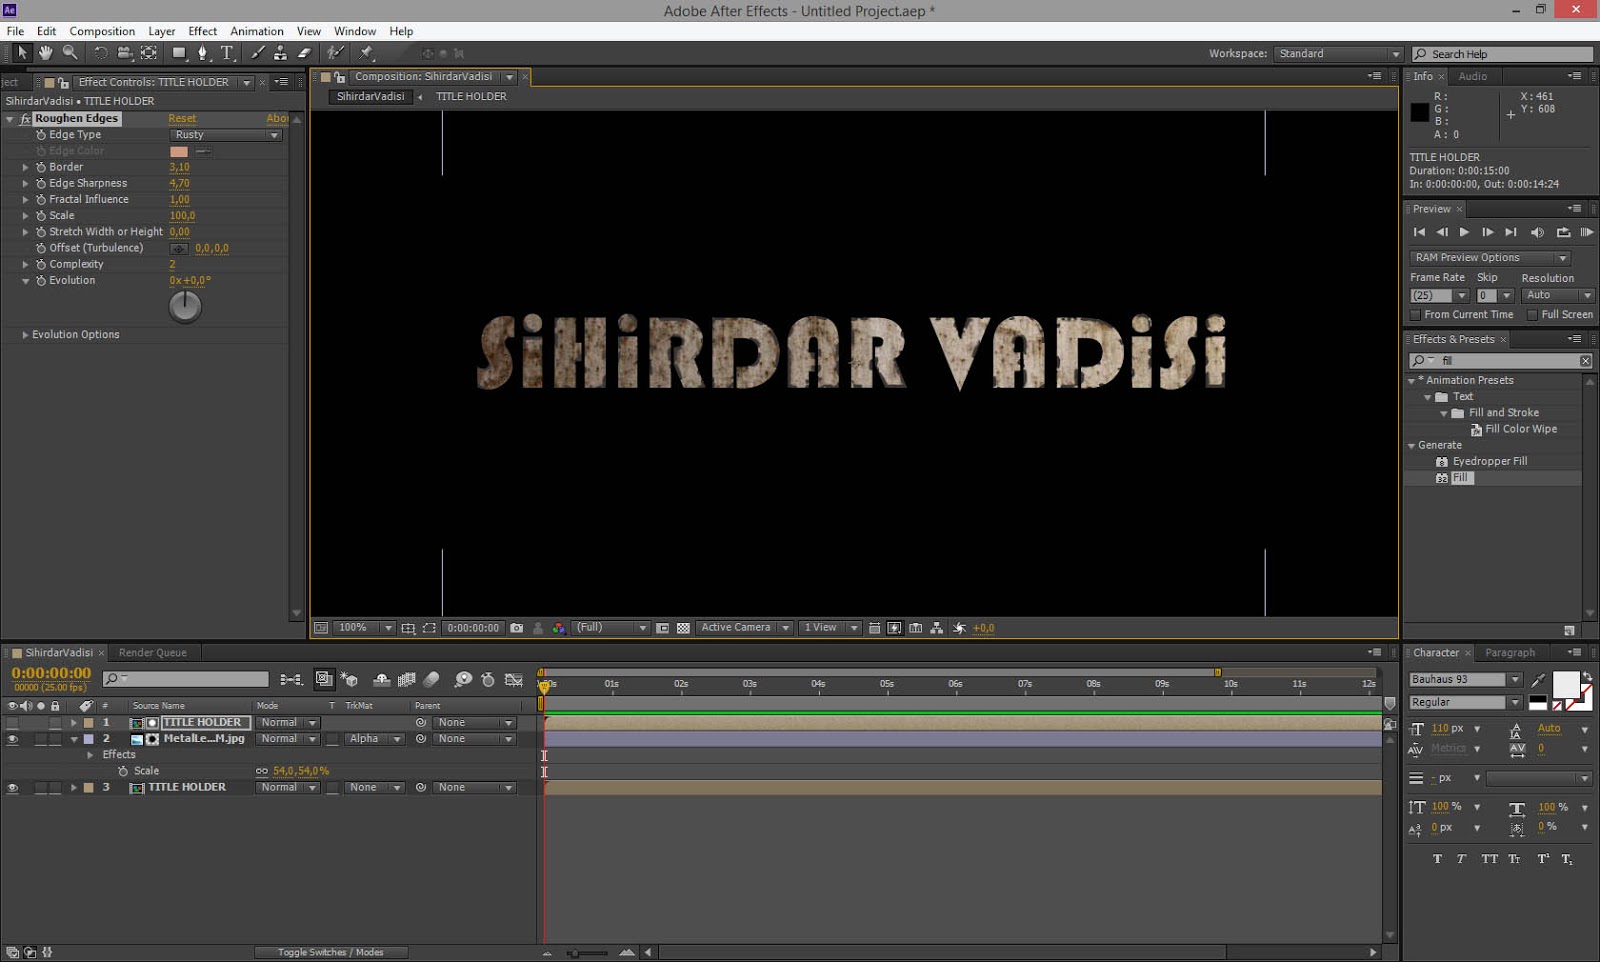Select the Rectangle shape tool

(x=179, y=53)
